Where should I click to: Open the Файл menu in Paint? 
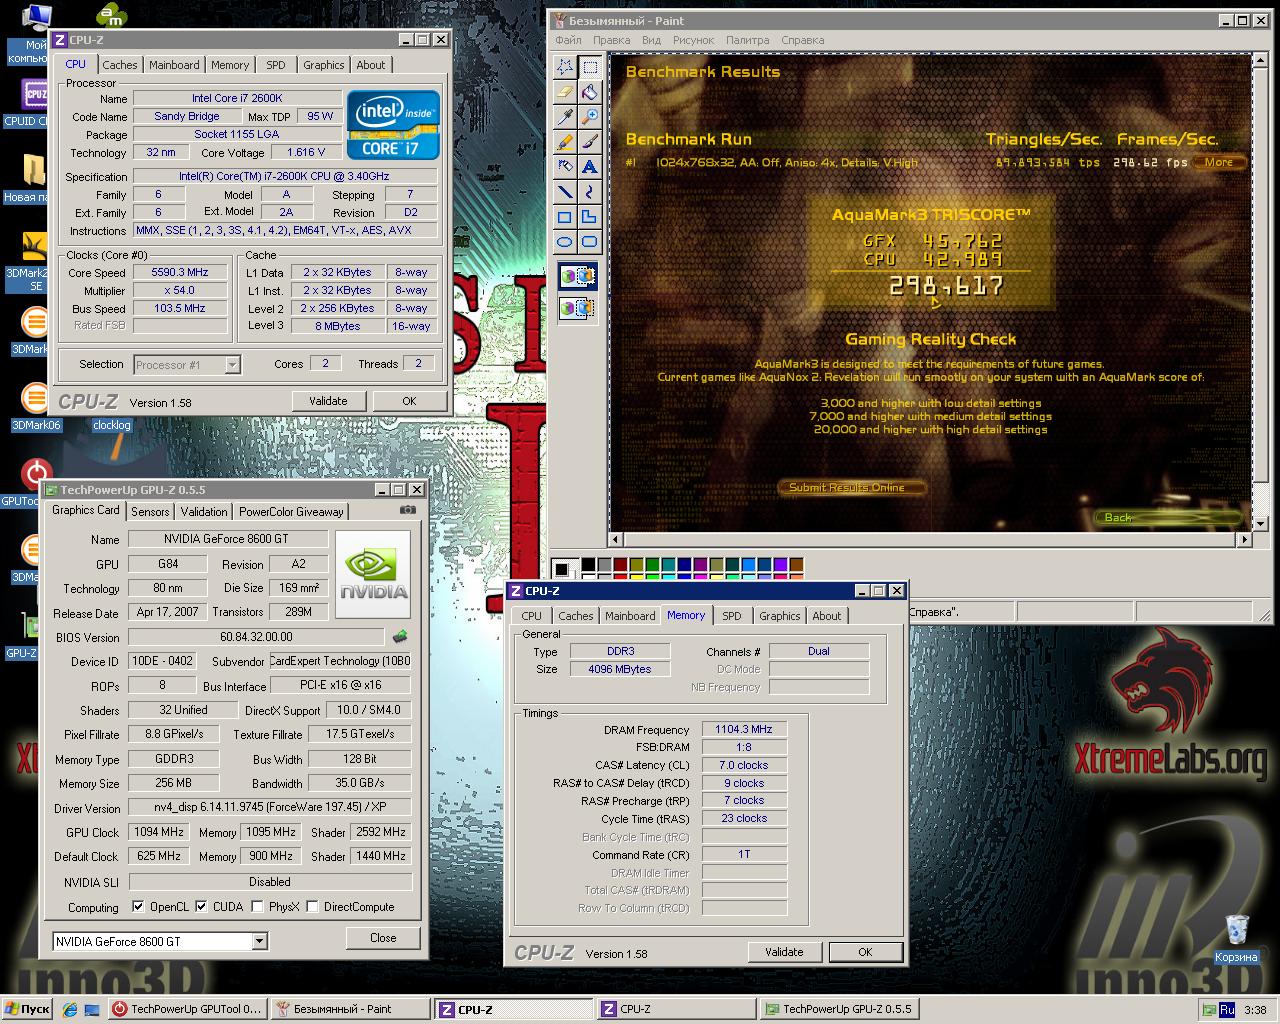[x=568, y=40]
